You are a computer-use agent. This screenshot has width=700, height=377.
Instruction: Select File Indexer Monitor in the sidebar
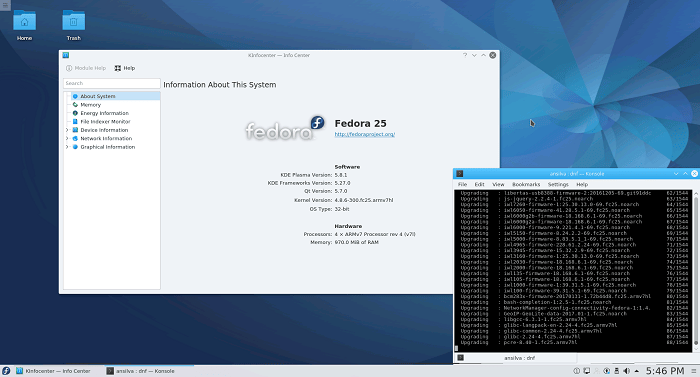coord(105,121)
